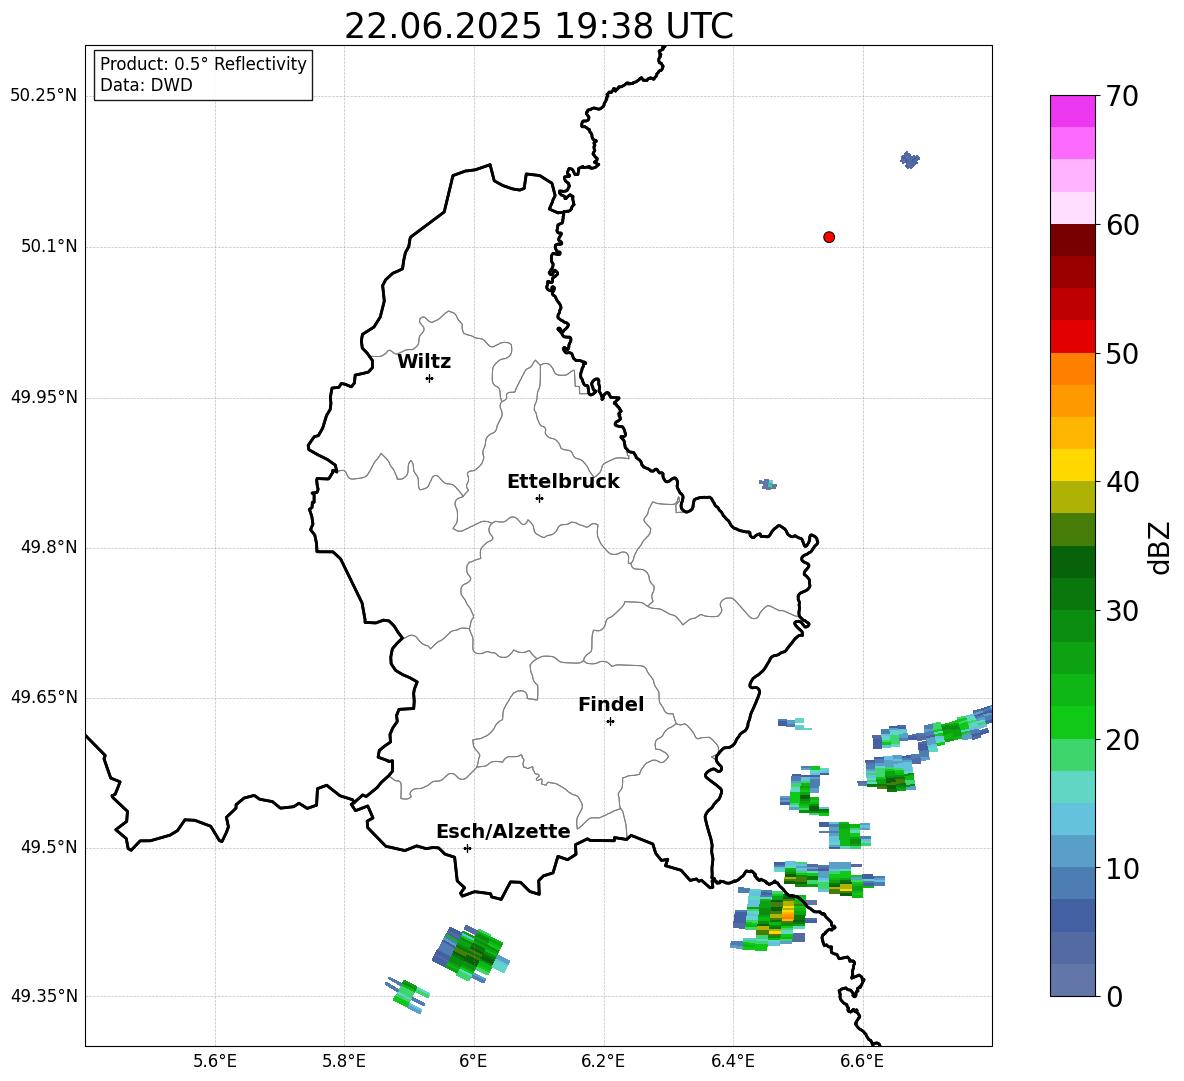Click the radar echo with orange core near southeast border
The image size is (1184, 1081).
click(773, 917)
